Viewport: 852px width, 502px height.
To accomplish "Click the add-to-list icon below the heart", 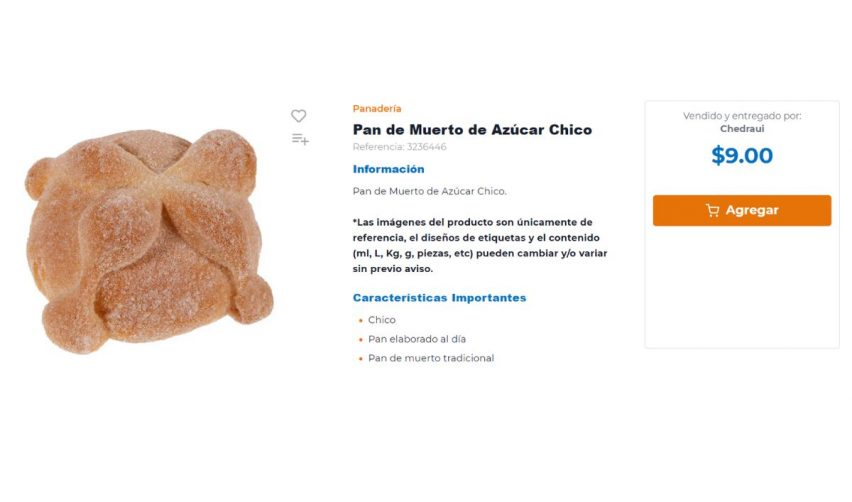I will point(300,140).
